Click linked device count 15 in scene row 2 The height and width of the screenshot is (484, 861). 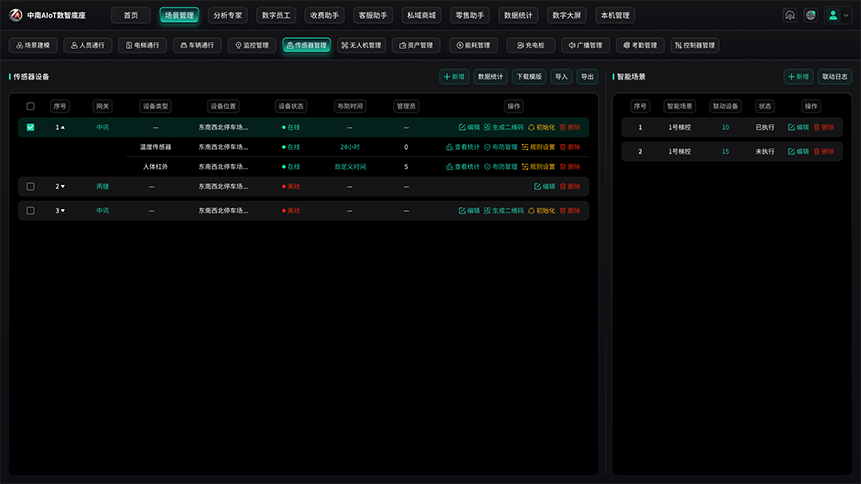tap(725, 151)
